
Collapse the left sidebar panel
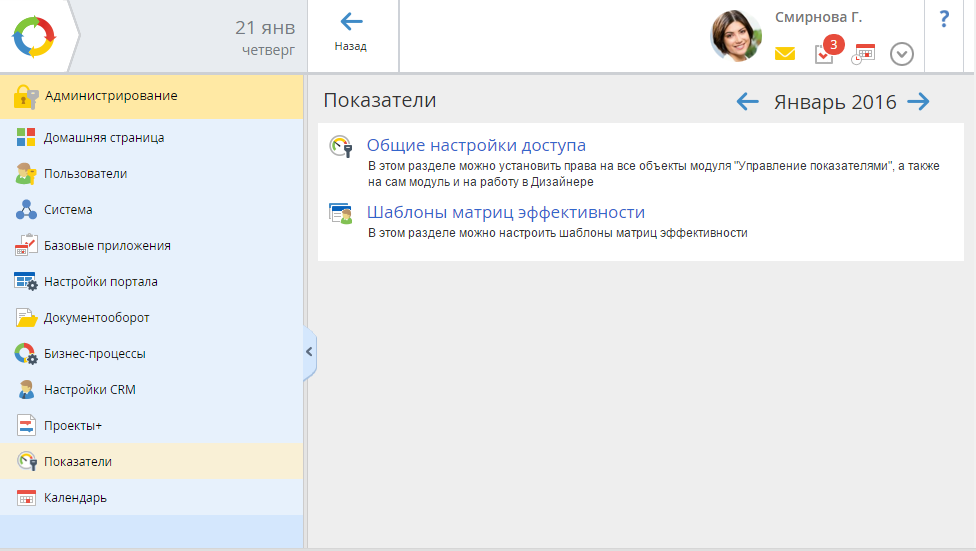(309, 352)
